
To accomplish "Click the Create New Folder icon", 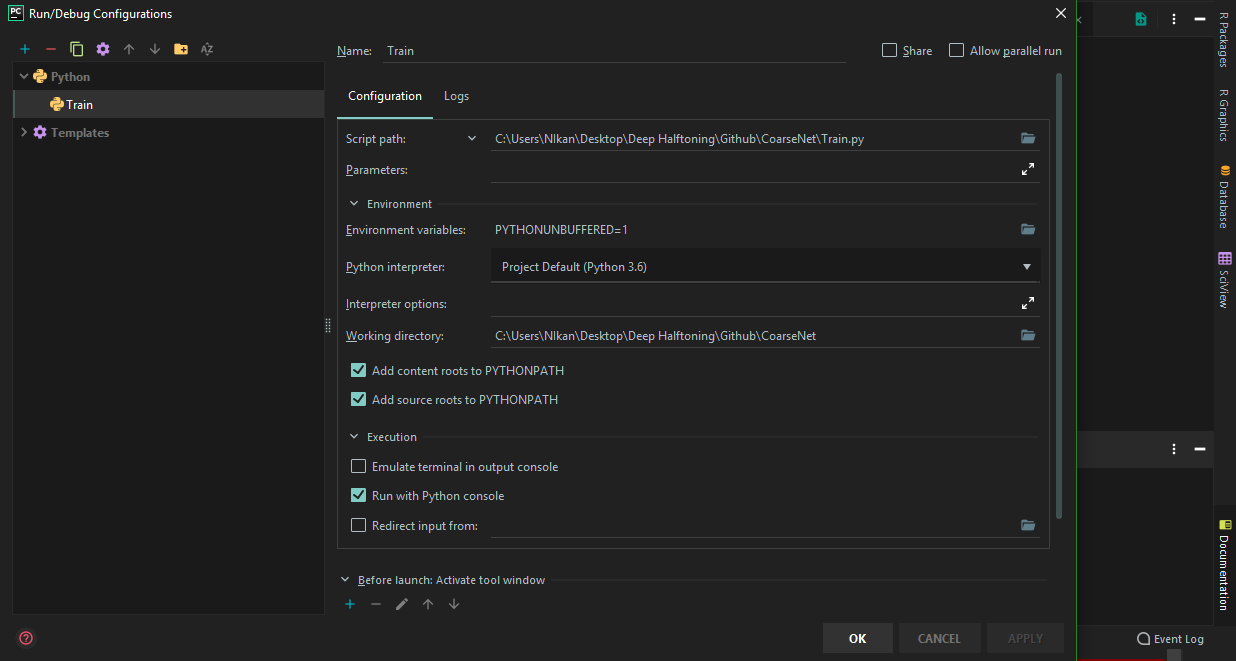I will (x=181, y=49).
